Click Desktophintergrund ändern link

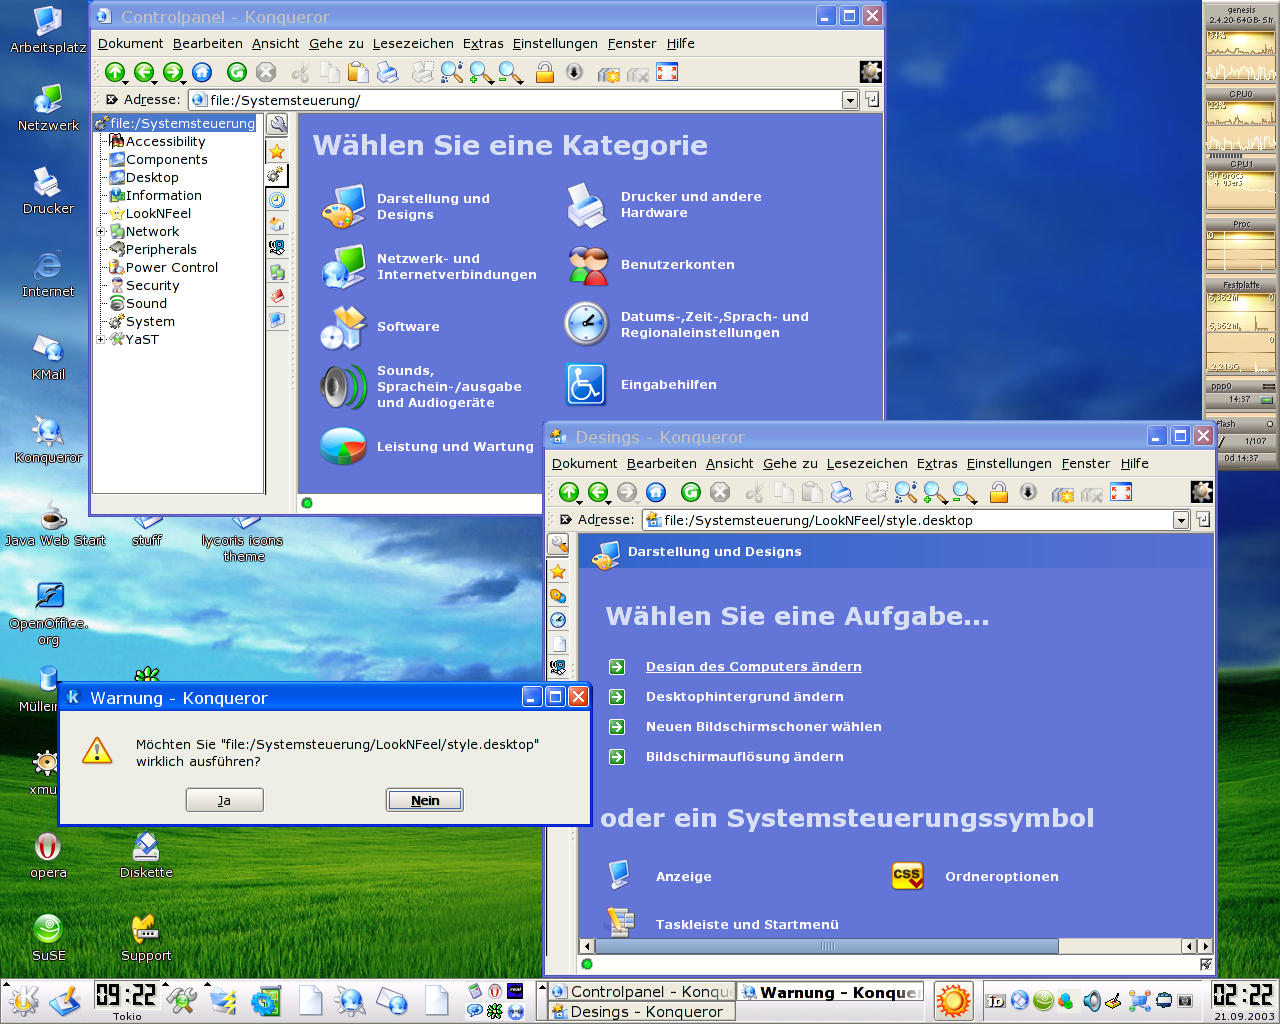click(744, 697)
